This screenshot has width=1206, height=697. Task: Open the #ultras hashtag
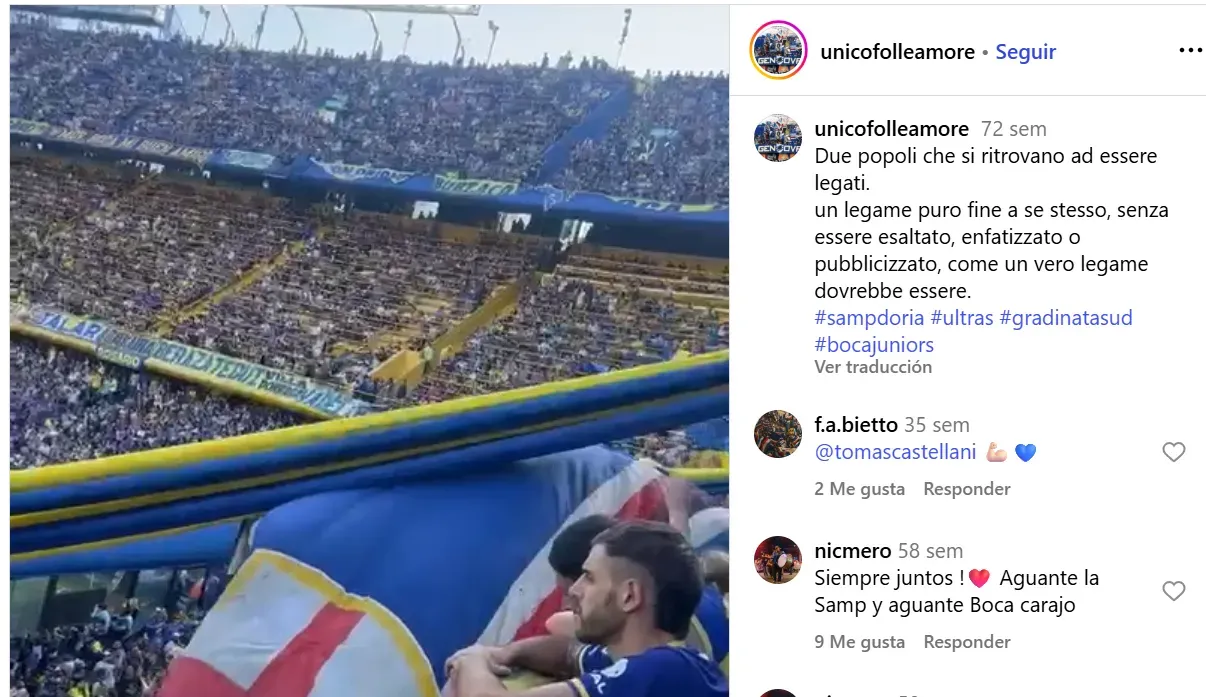pos(962,318)
